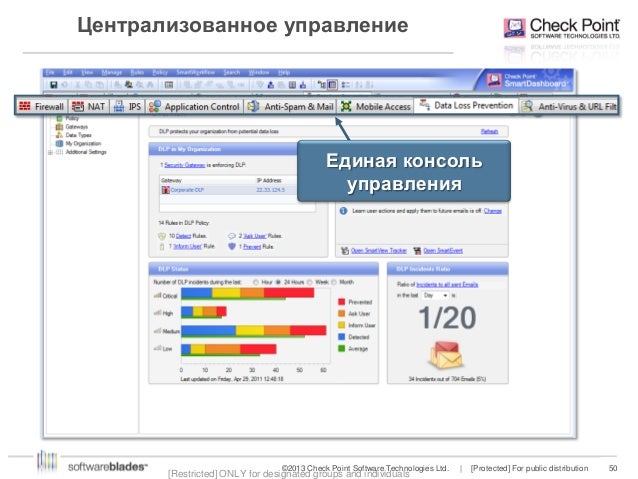Open the Anti-Virus & URL Filtering tab
Image resolution: width=638 pixels, height=479 pixels.
569,106
